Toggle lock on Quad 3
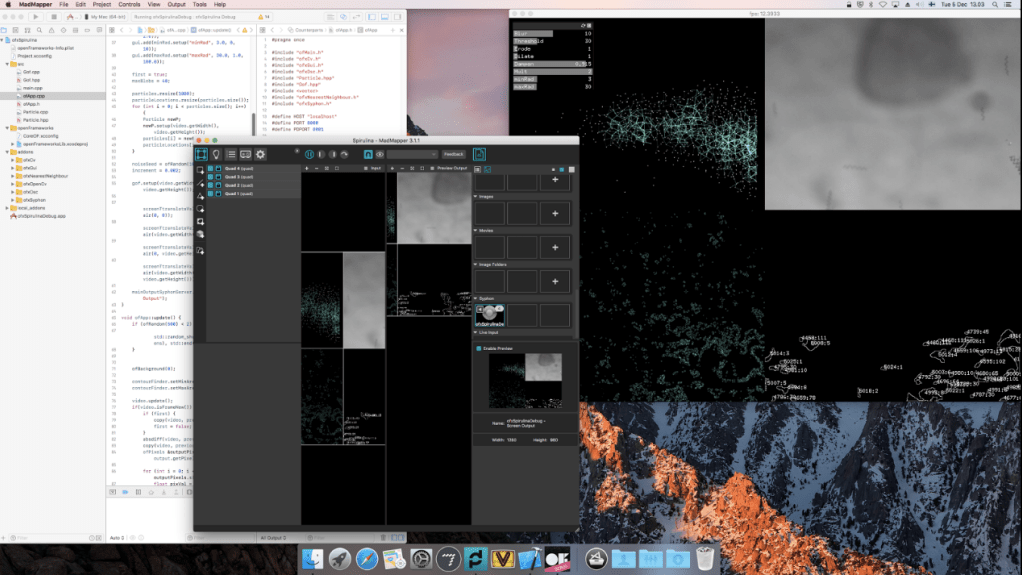 click(218, 177)
